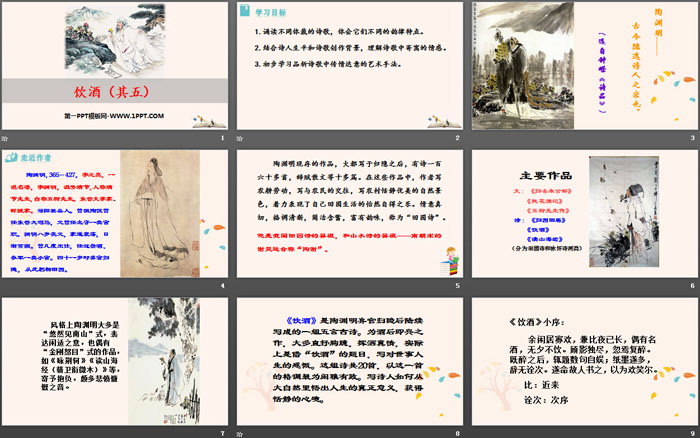Select the 《饮酒》小序 slide thumbnail
700x438 pixels.
point(585,361)
